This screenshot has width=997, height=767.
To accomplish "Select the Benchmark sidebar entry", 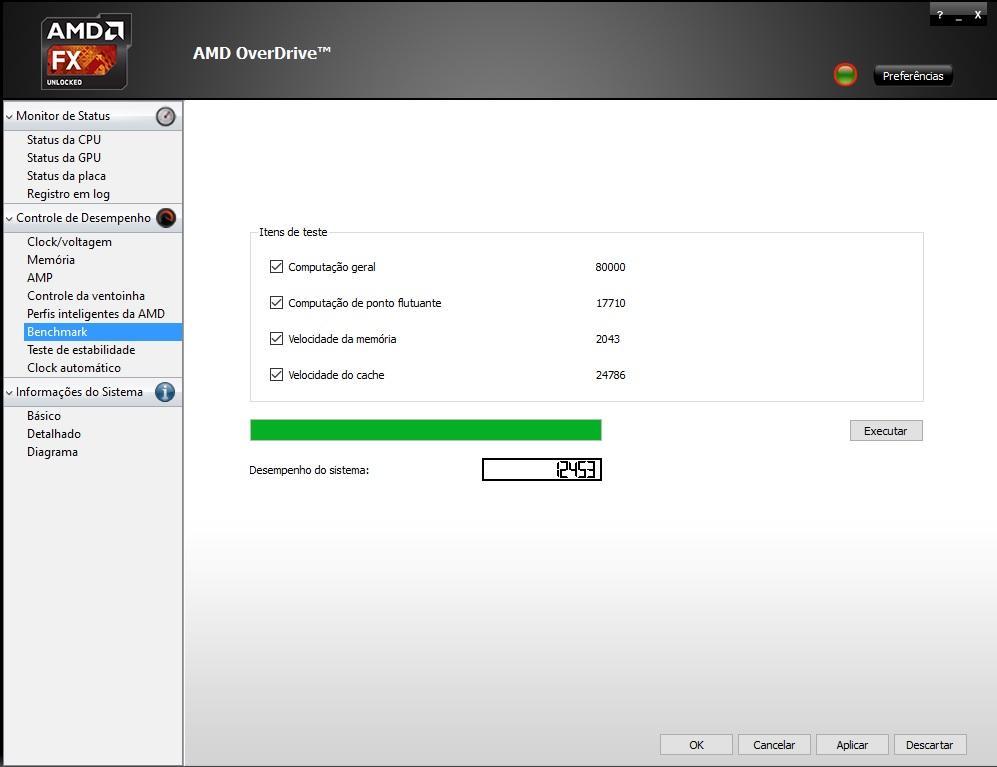I will (103, 332).
